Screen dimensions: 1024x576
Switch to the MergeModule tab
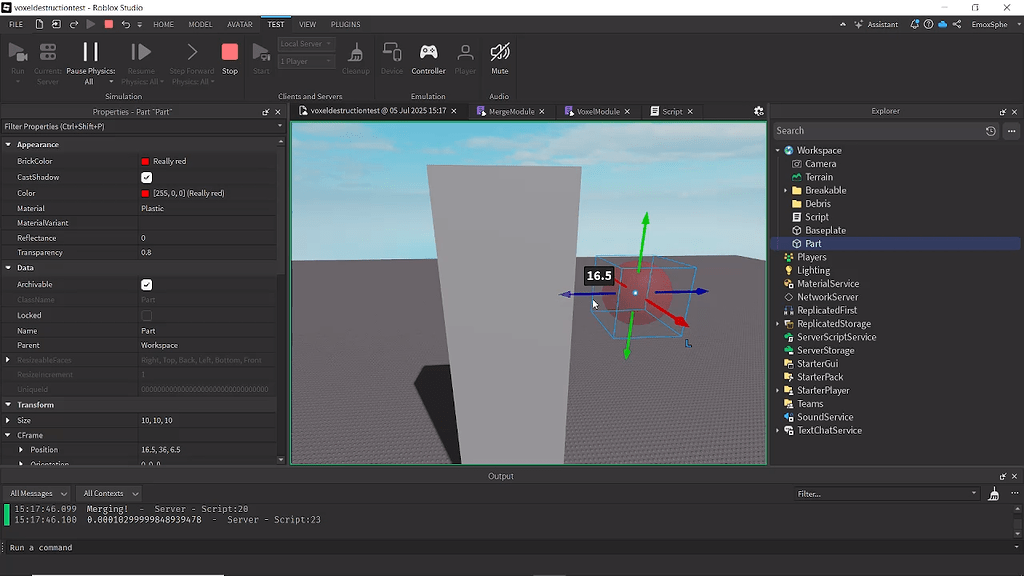click(511, 111)
